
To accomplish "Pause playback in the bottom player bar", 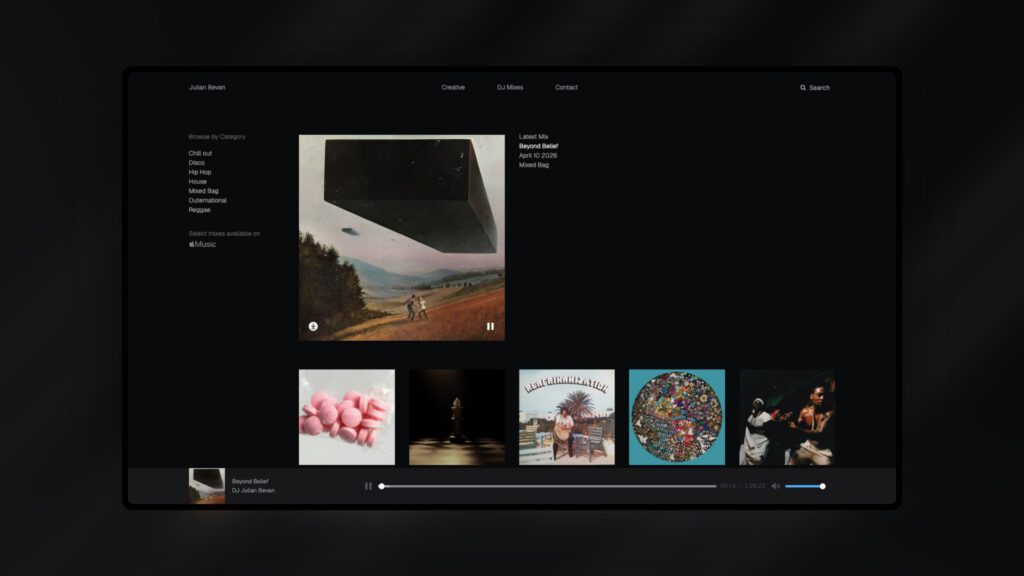I will pyautogui.click(x=368, y=486).
